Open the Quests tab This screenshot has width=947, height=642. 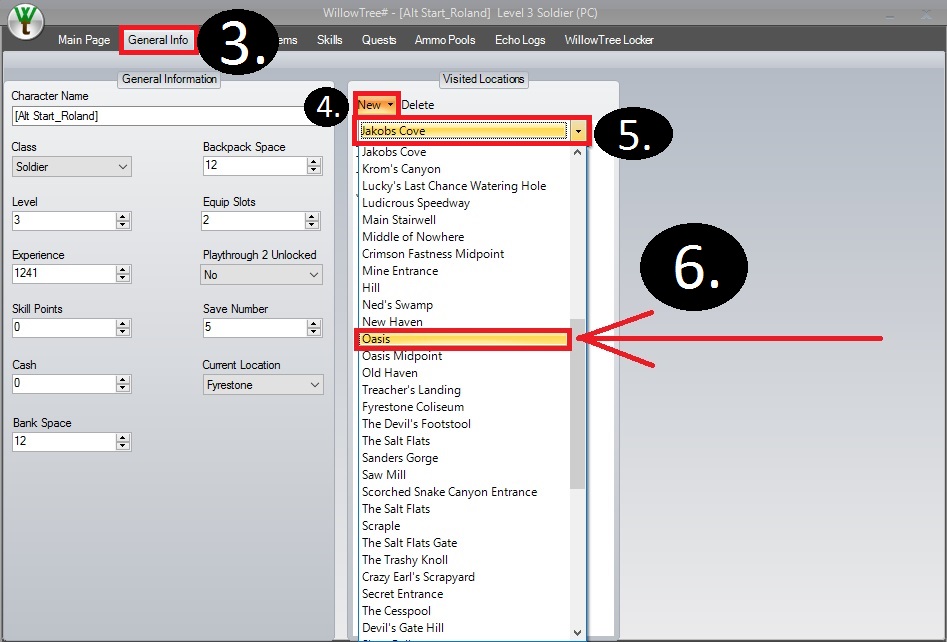(x=379, y=40)
